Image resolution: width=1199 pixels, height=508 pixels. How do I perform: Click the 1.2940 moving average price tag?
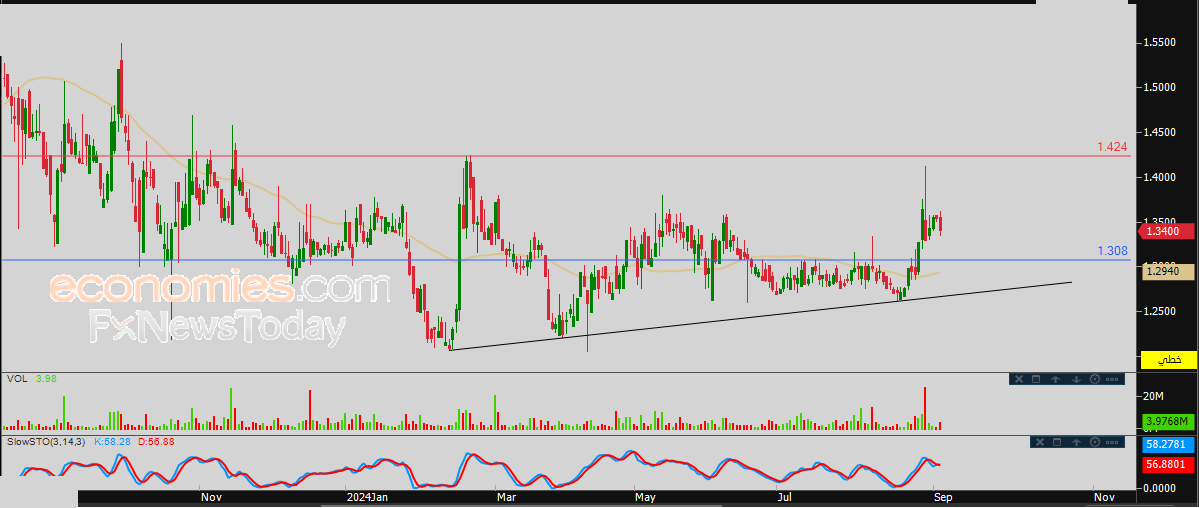(1166, 271)
